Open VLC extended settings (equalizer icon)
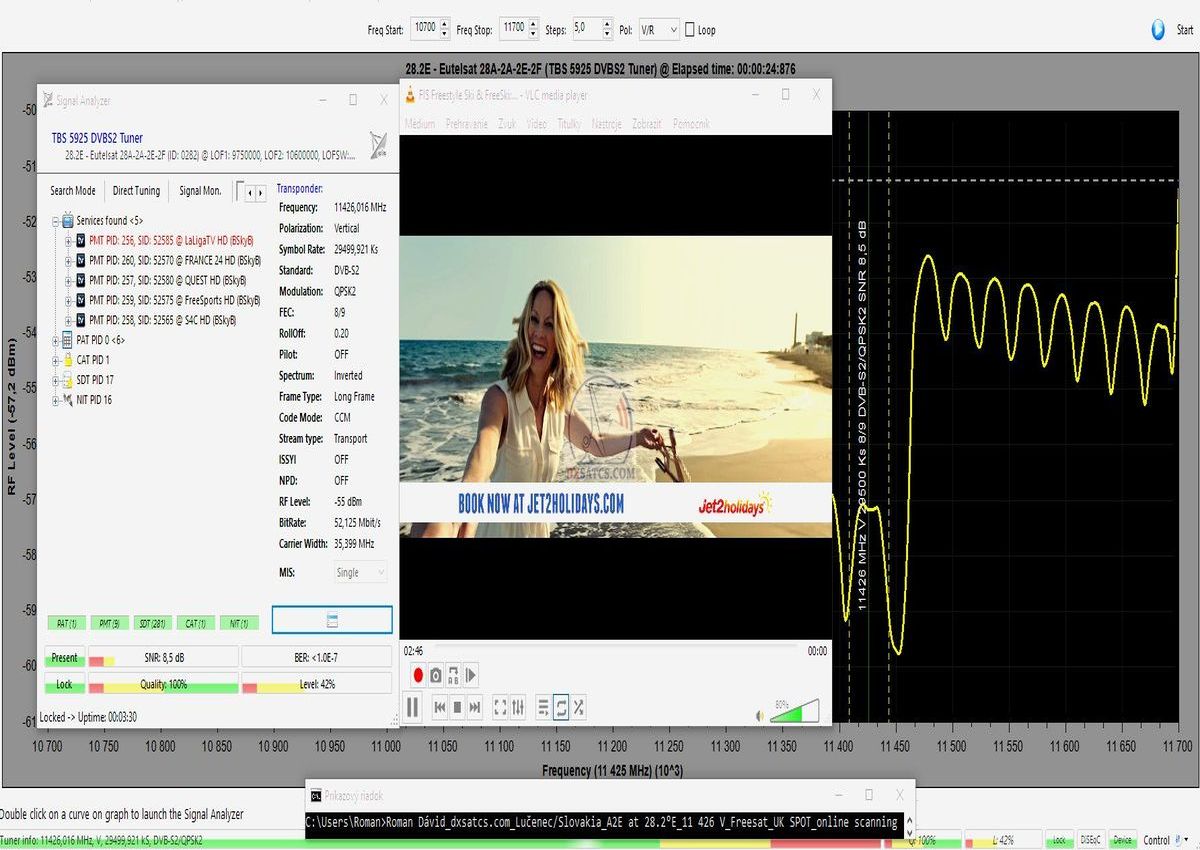1200x850 pixels. click(518, 707)
